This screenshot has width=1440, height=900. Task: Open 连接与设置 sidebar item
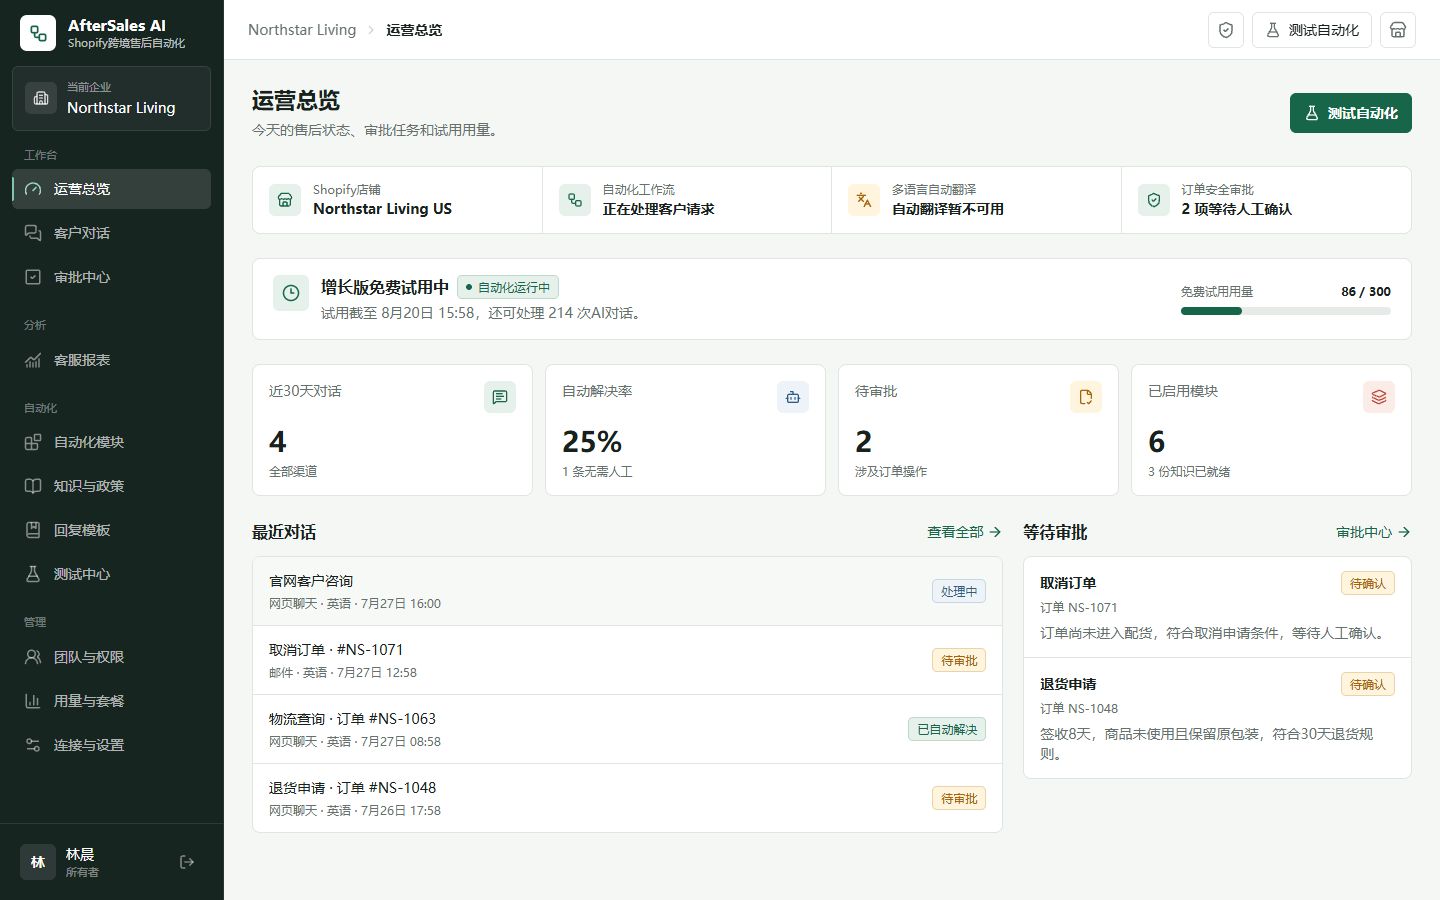point(111,745)
